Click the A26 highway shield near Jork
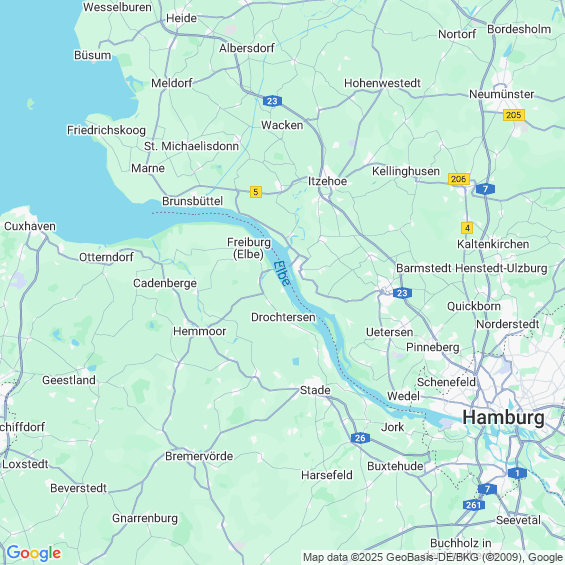The width and height of the screenshot is (565, 565). click(x=360, y=438)
